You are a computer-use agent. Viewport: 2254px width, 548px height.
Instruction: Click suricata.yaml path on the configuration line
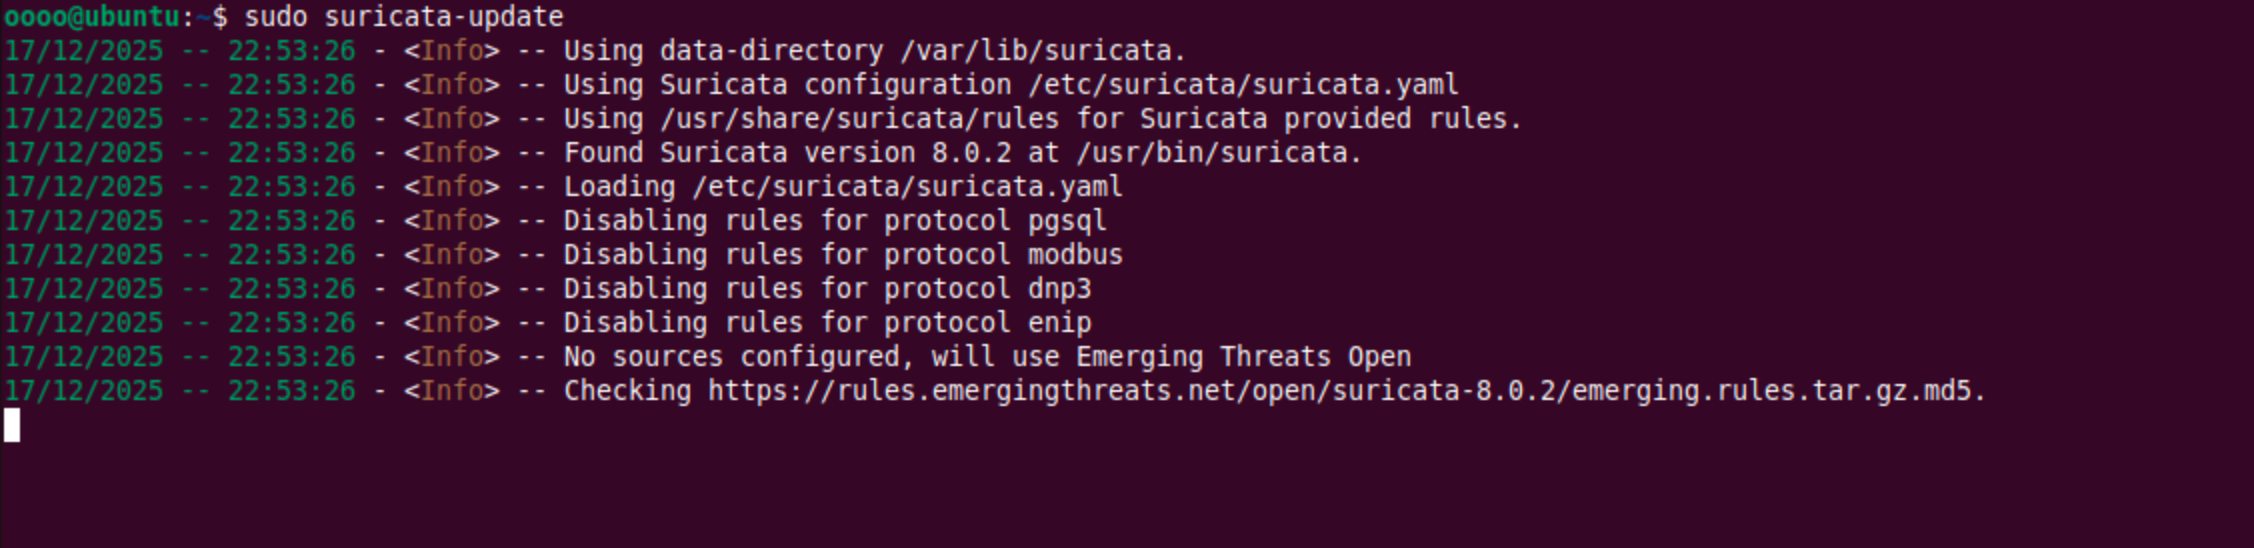tap(1243, 85)
